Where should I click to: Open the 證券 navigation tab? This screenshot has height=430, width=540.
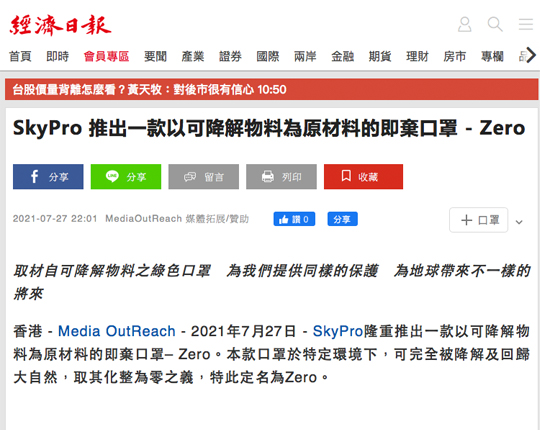click(230, 56)
